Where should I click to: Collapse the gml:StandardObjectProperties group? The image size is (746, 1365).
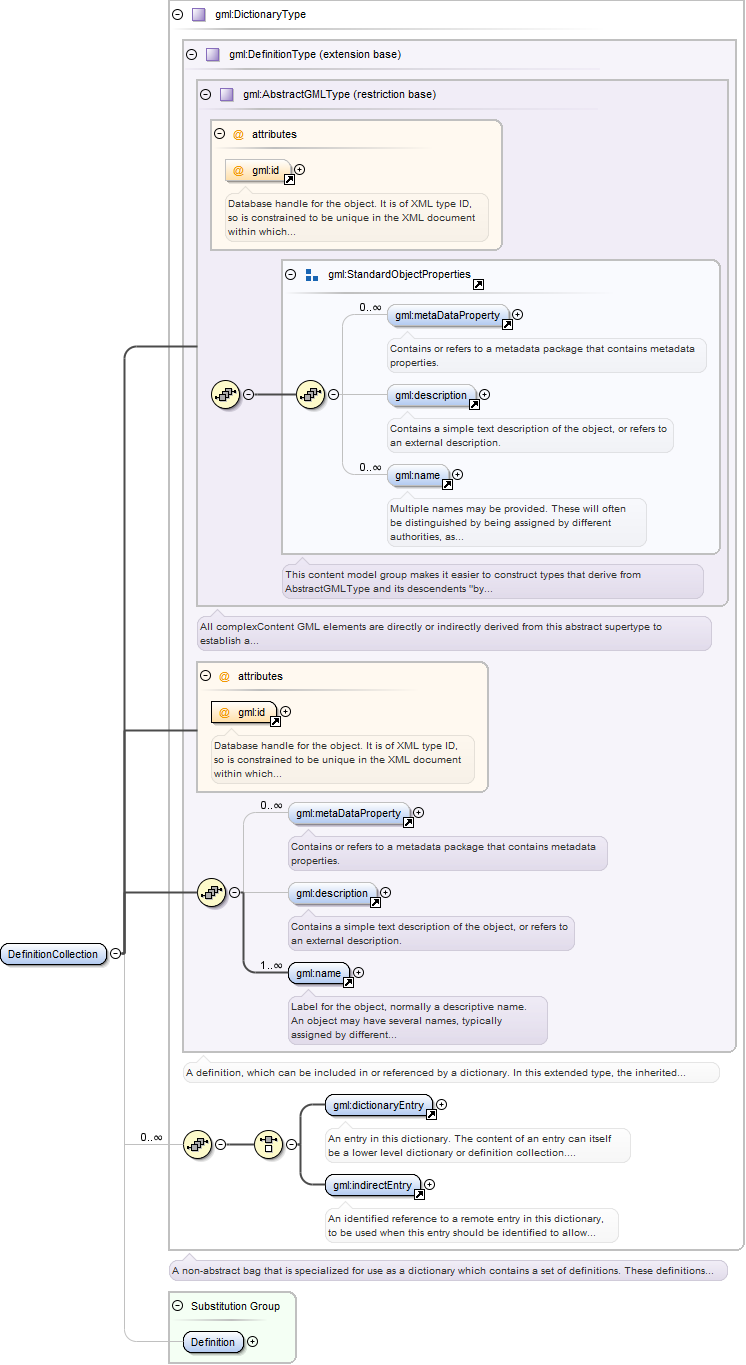pos(291,274)
